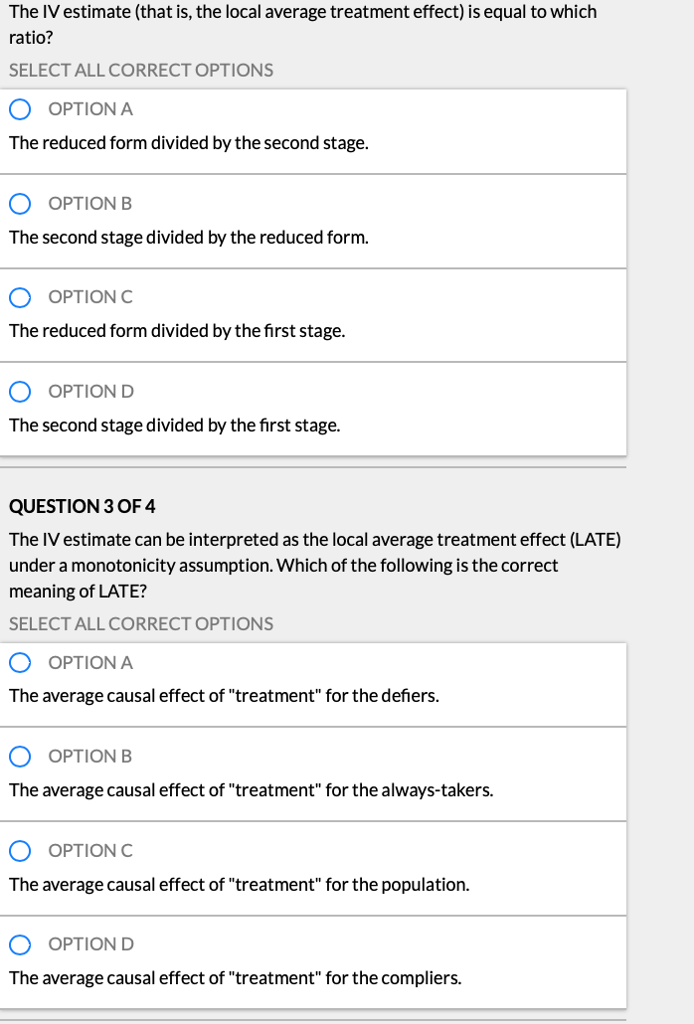Select Option B about always-takers
This screenshot has height=1024, width=694.
tap(19, 756)
